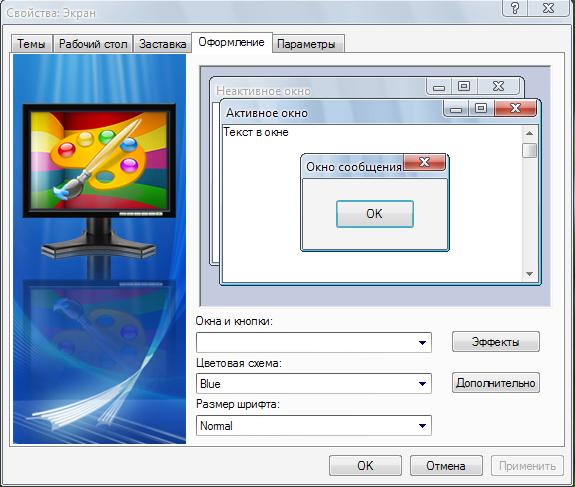
Task: Click close icon of Неактивное окно preview
Action: click(498, 87)
